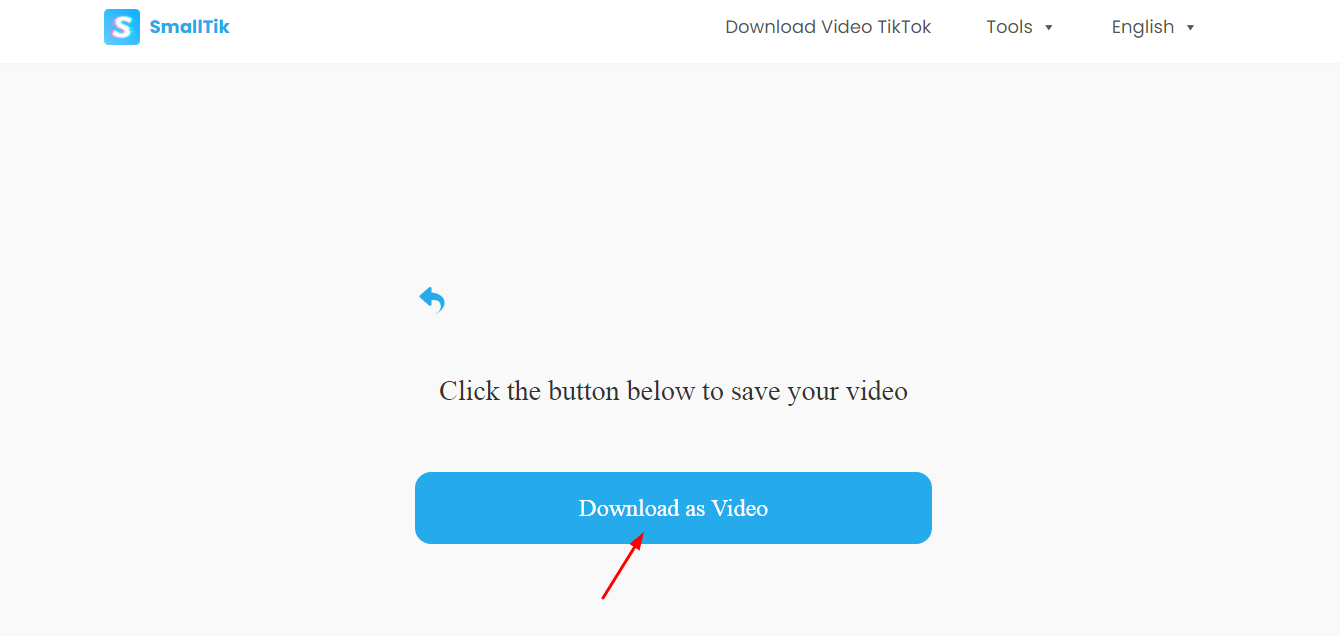Click the SmallTik brand name text
The height and width of the screenshot is (636, 1340).
coord(190,27)
